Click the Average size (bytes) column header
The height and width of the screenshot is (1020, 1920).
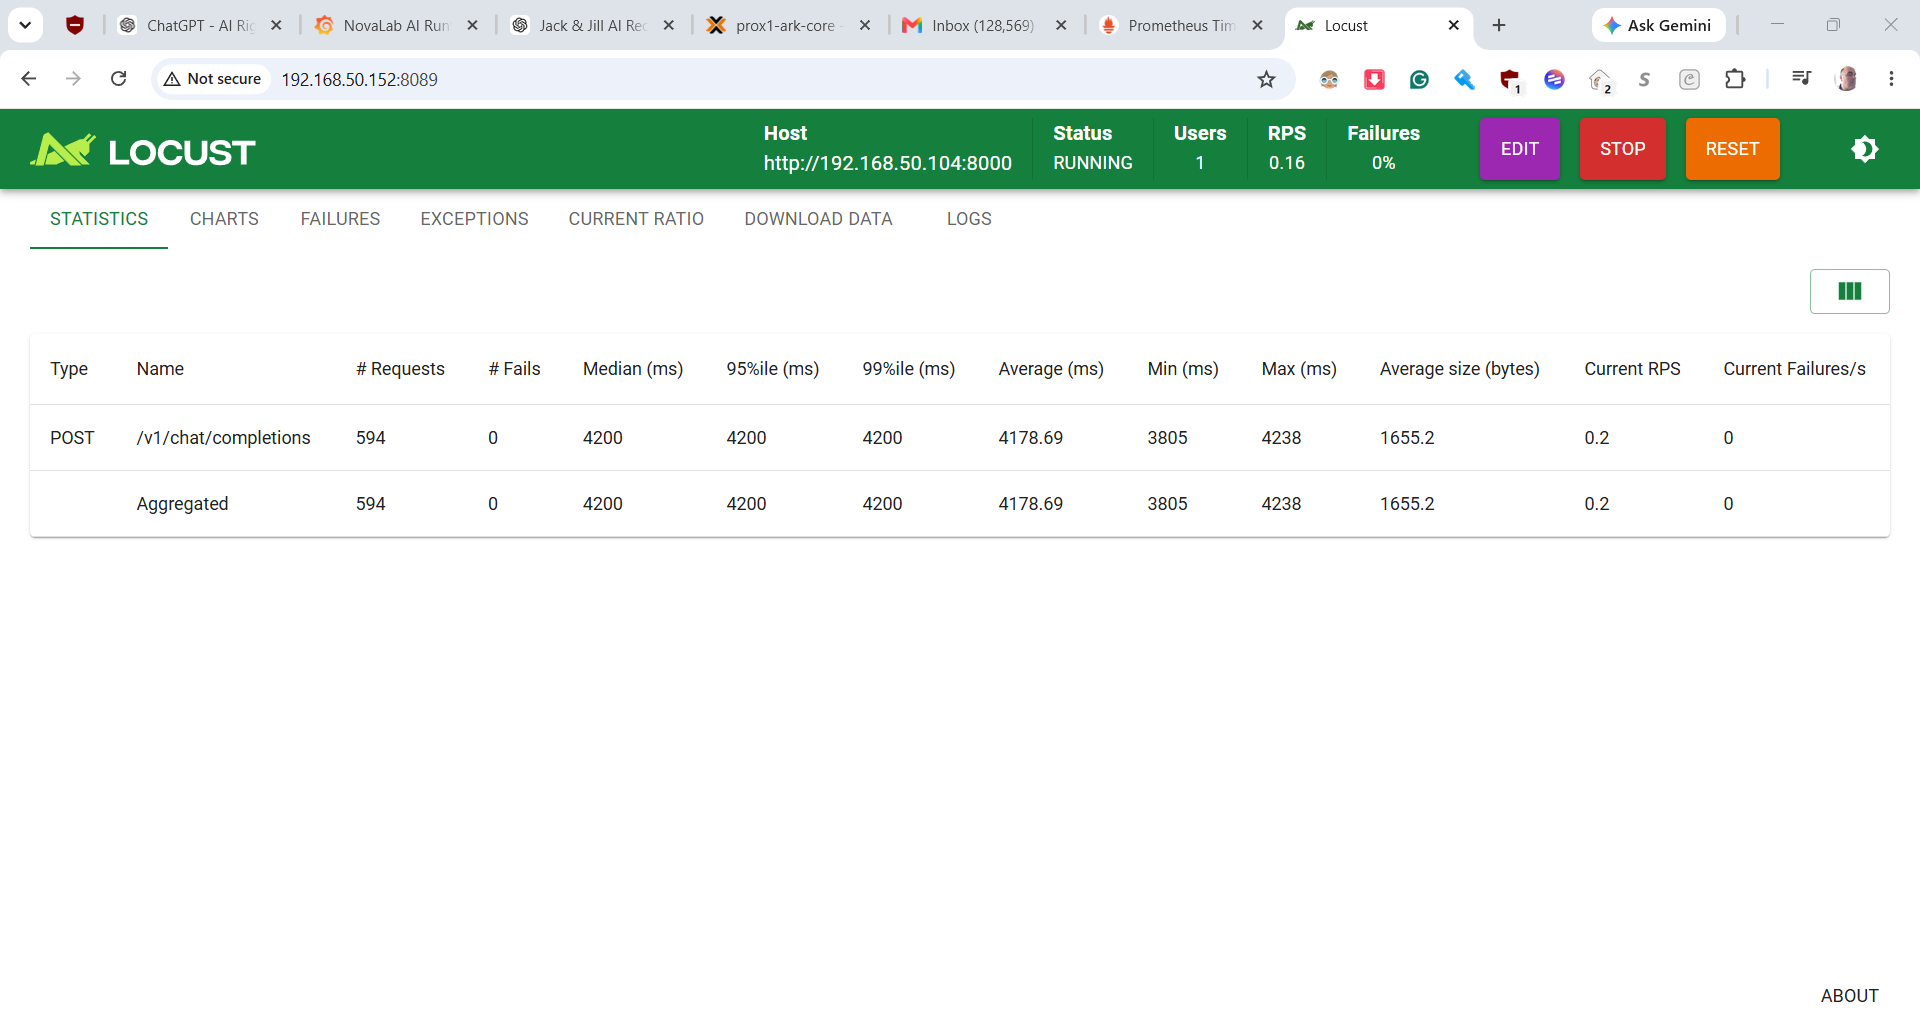[1459, 369]
